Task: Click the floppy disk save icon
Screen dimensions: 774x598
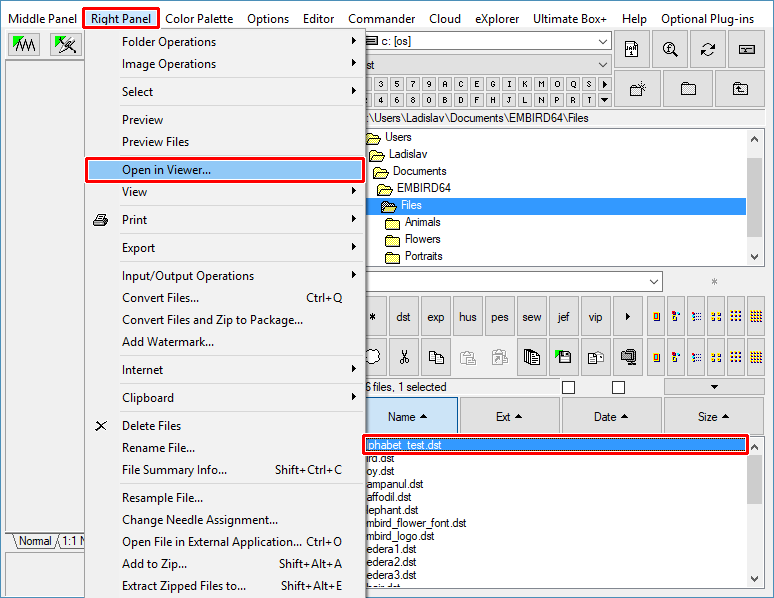Action: click(x=563, y=357)
